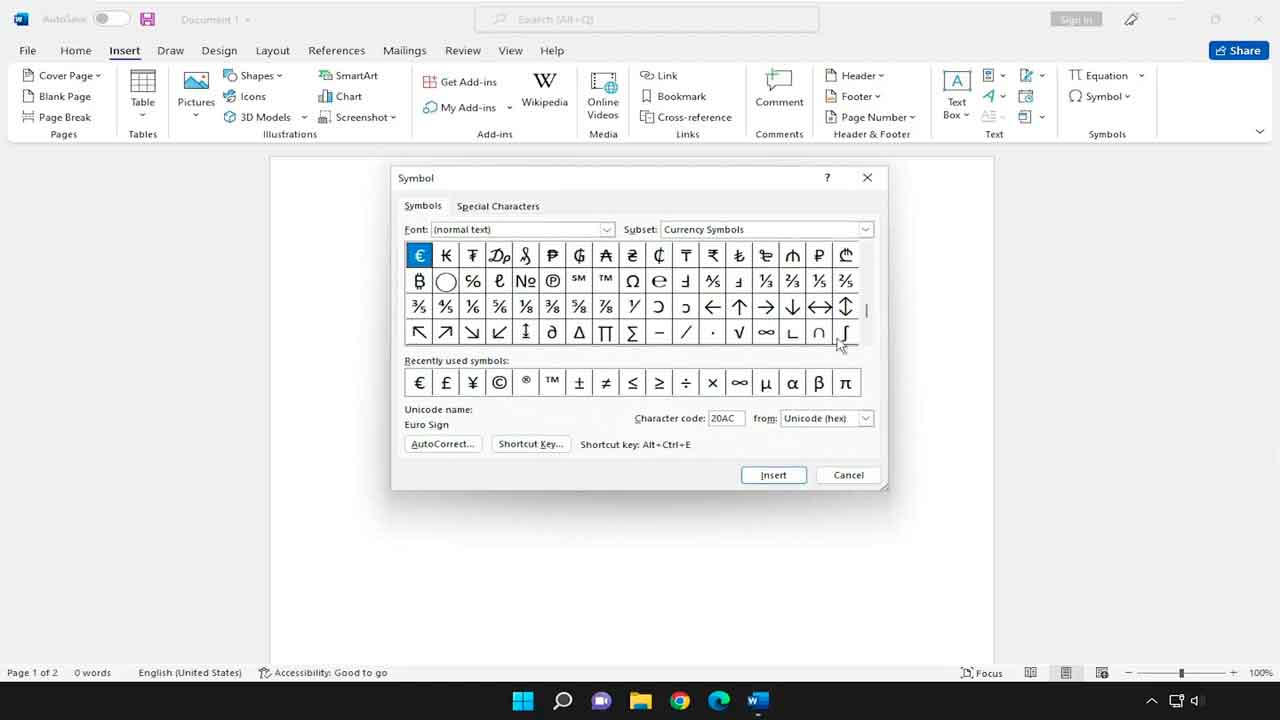Screen dimensions: 1280x720
Task: Open File Explorer from taskbar
Action: (x=641, y=700)
